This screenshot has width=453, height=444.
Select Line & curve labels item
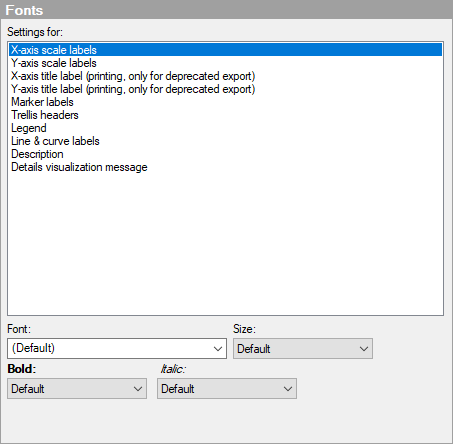(x=226, y=141)
